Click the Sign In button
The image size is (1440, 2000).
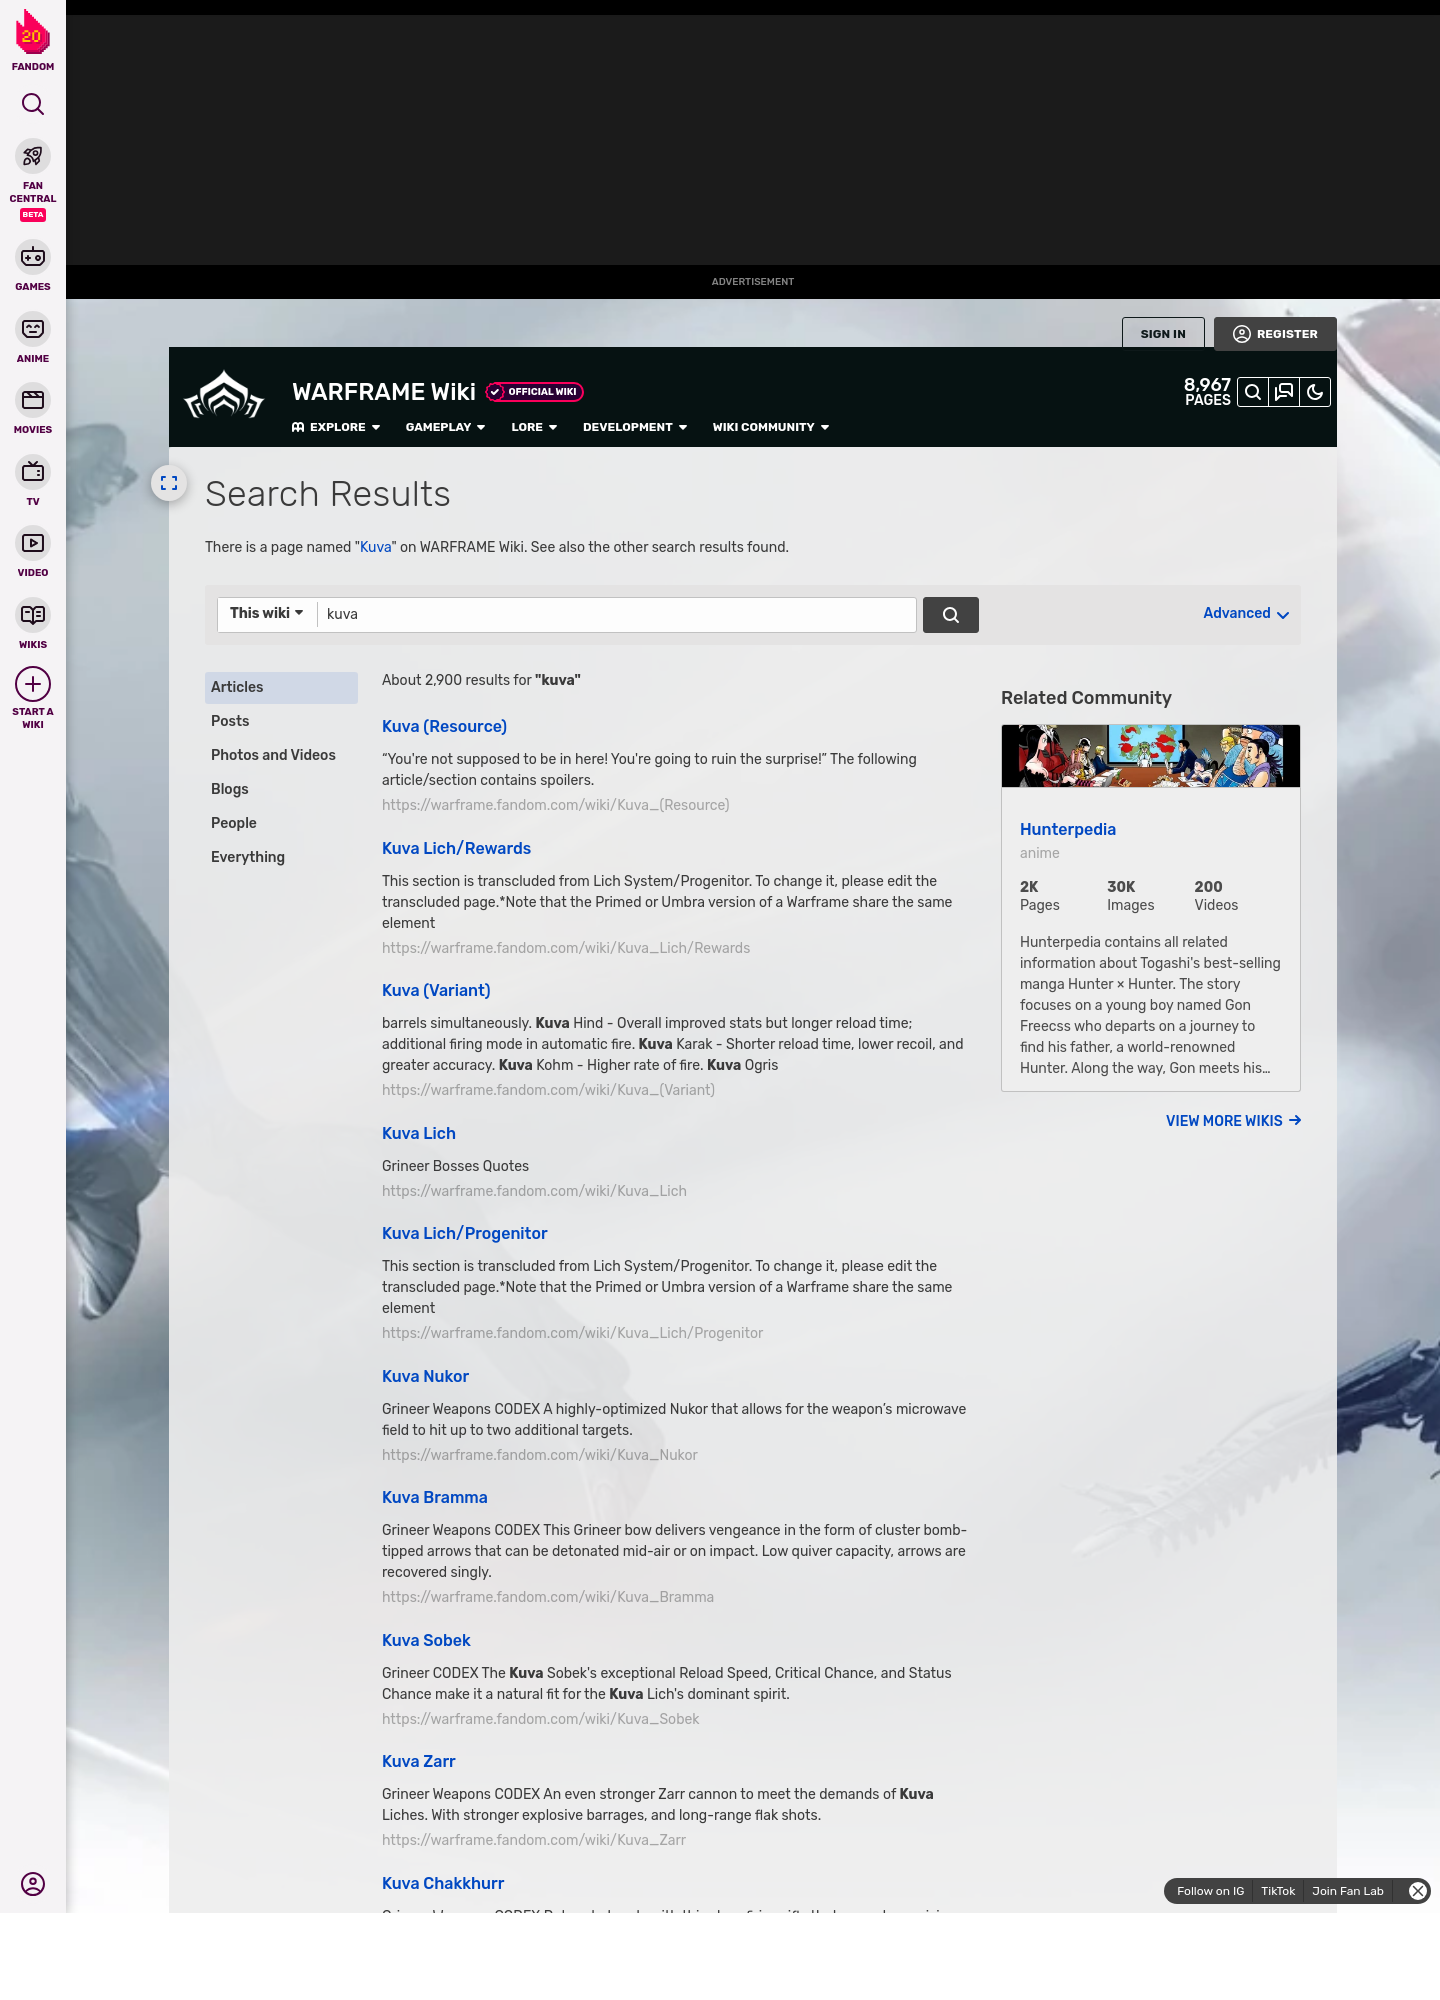[1163, 333]
